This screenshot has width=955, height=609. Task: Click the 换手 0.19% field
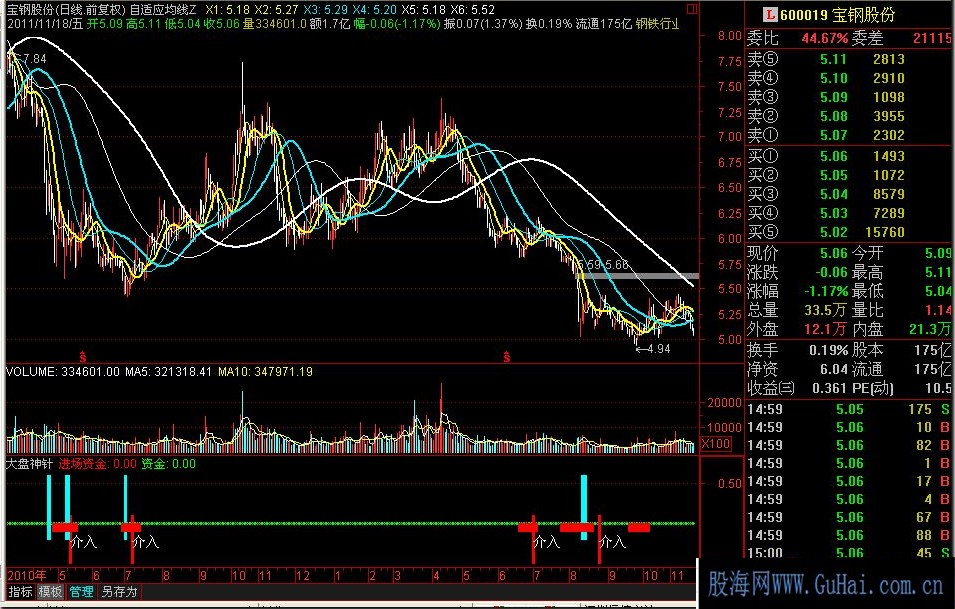(797, 350)
